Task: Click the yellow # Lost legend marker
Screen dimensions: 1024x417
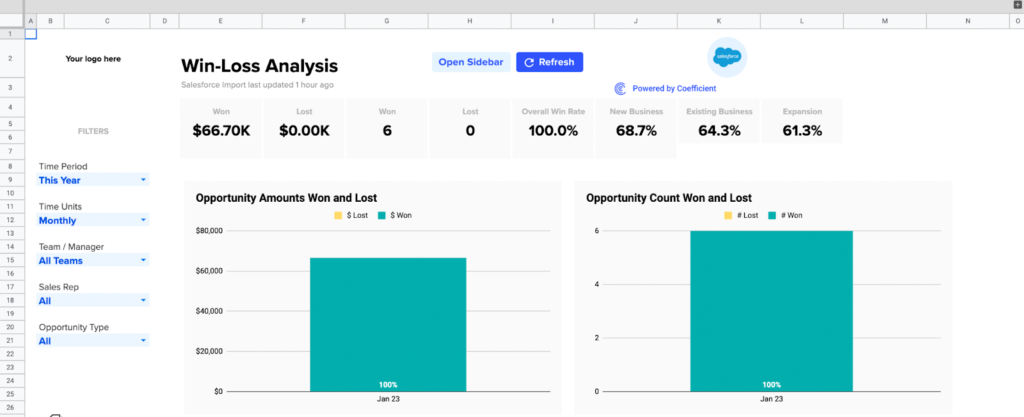Action: (x=727, y=215)
